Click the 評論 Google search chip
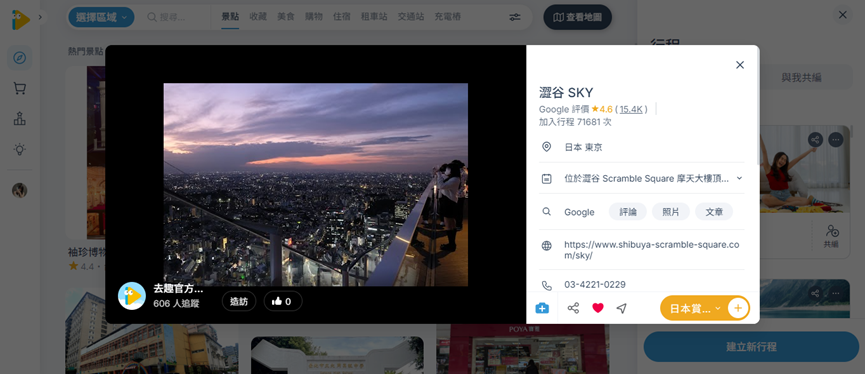 pos(628,212)
